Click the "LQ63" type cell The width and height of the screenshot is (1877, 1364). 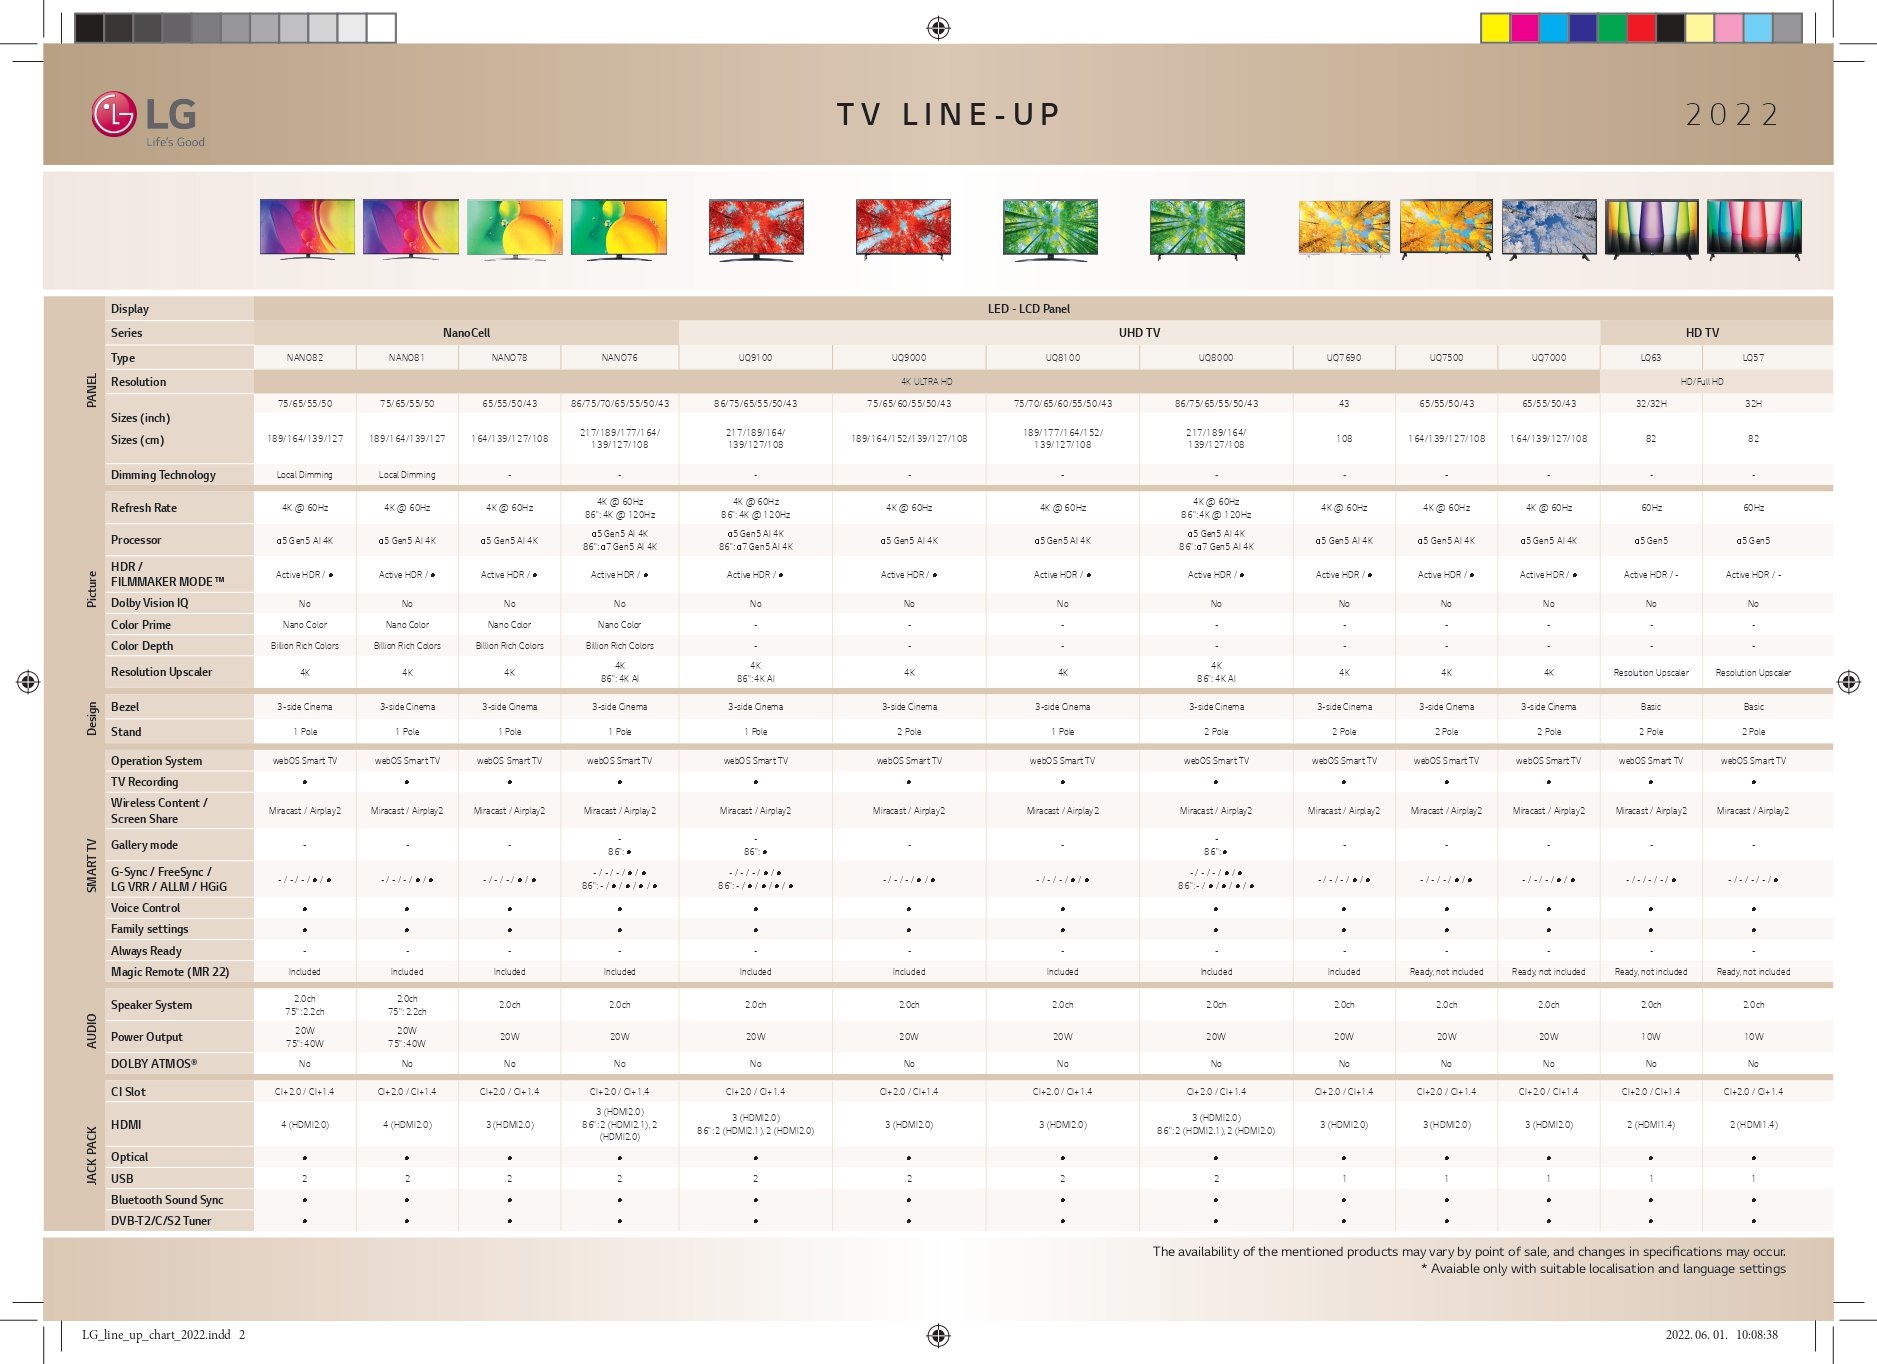[1651, 358]
